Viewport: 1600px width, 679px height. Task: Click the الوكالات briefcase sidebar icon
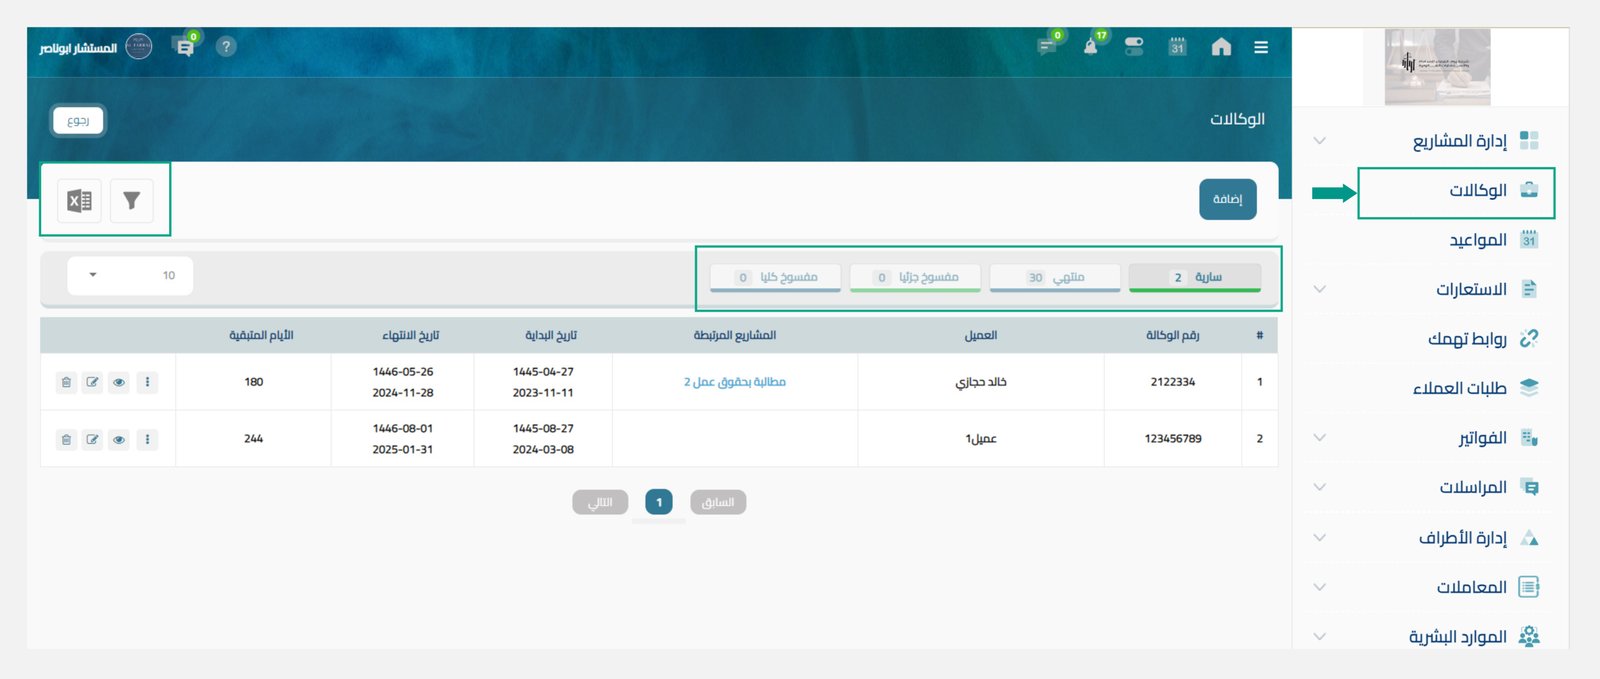[x=1529, y=190]
